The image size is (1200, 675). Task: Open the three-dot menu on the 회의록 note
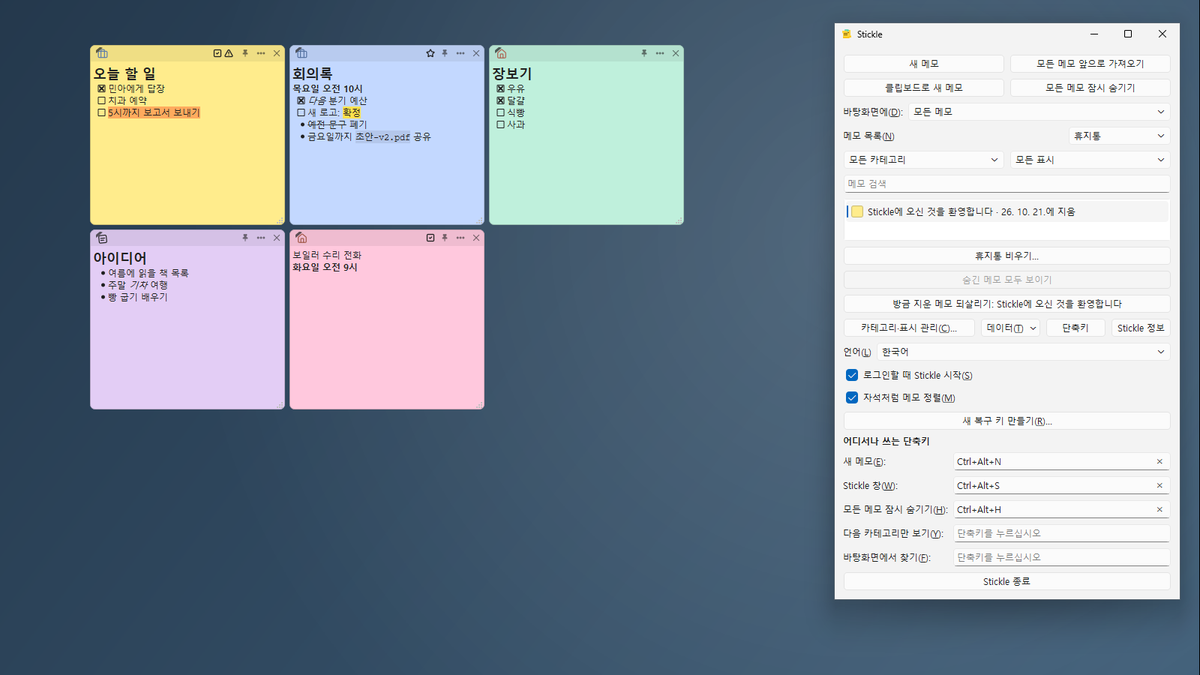pos(460,53)
